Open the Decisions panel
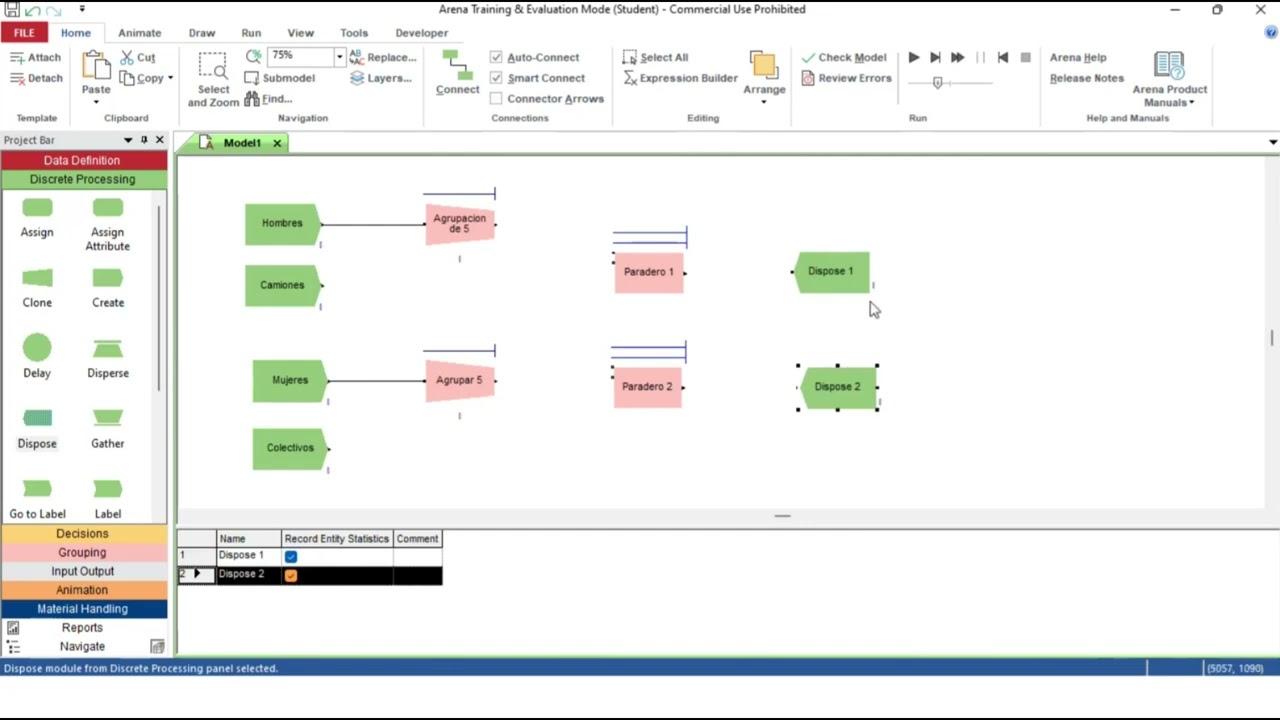 82,534
